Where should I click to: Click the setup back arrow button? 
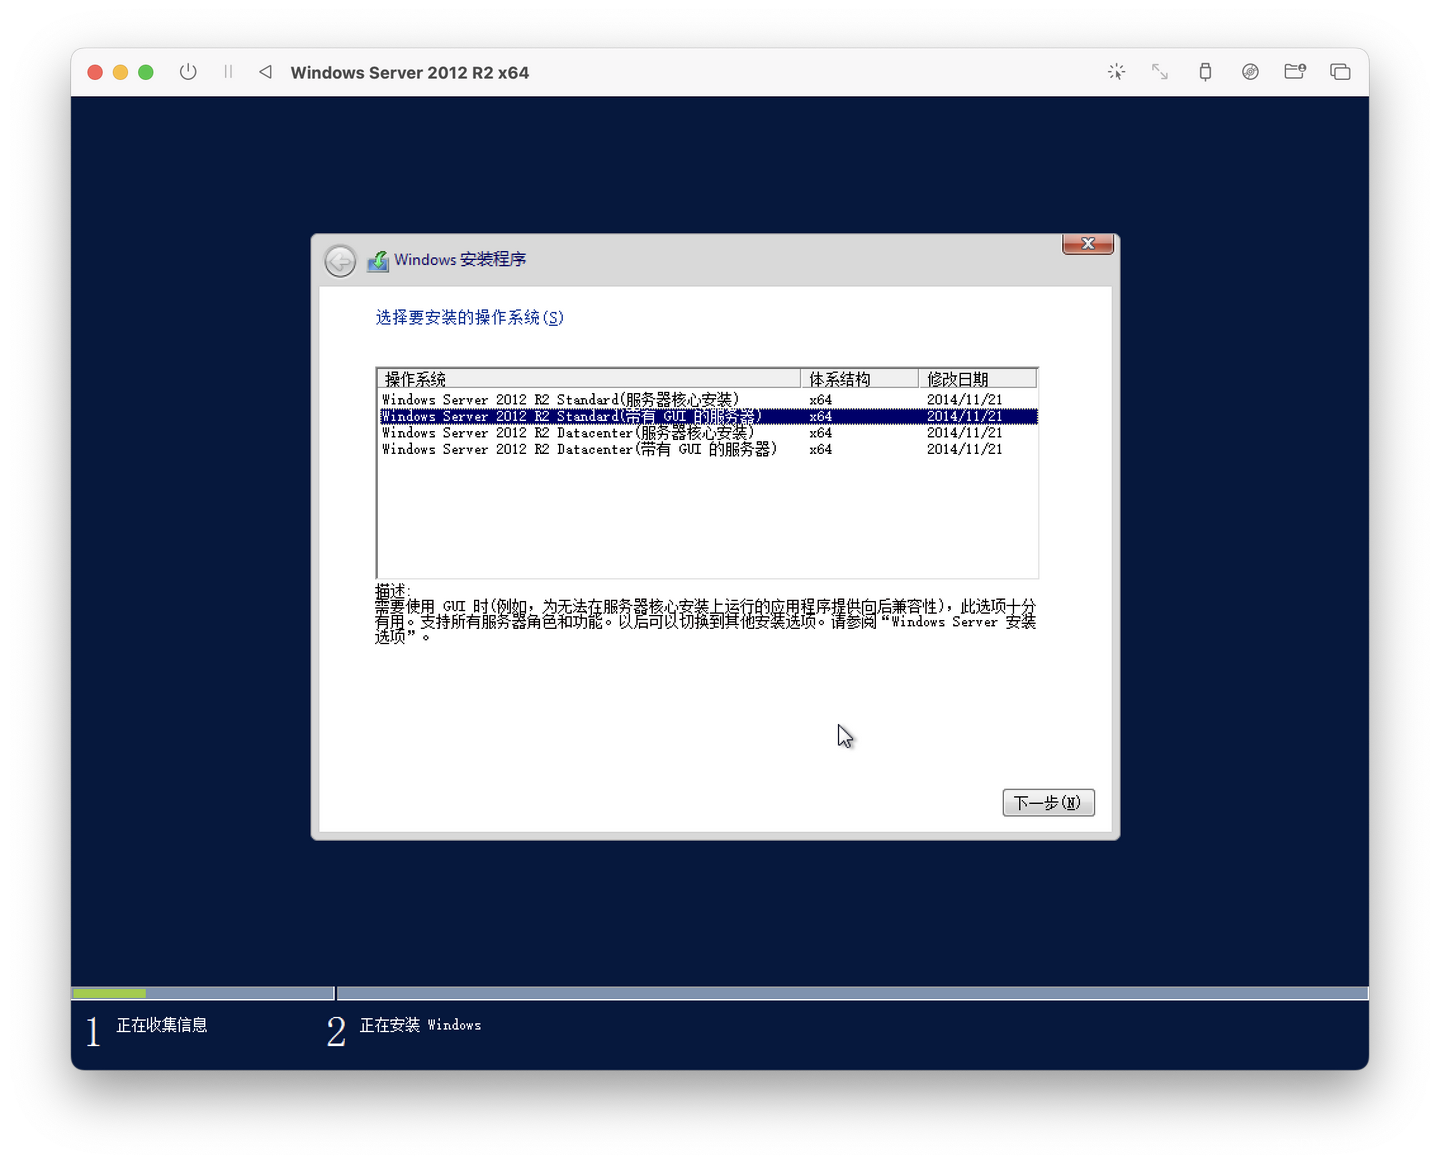tap(340, 261)
